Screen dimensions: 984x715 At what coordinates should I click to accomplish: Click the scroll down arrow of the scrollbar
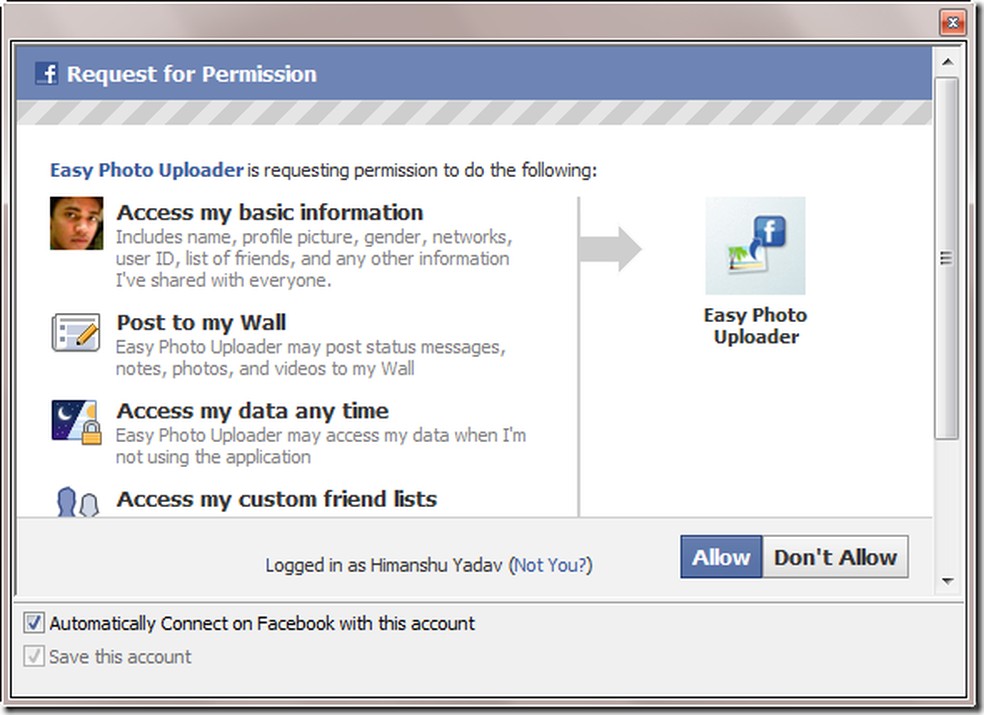tap(946, 580)
